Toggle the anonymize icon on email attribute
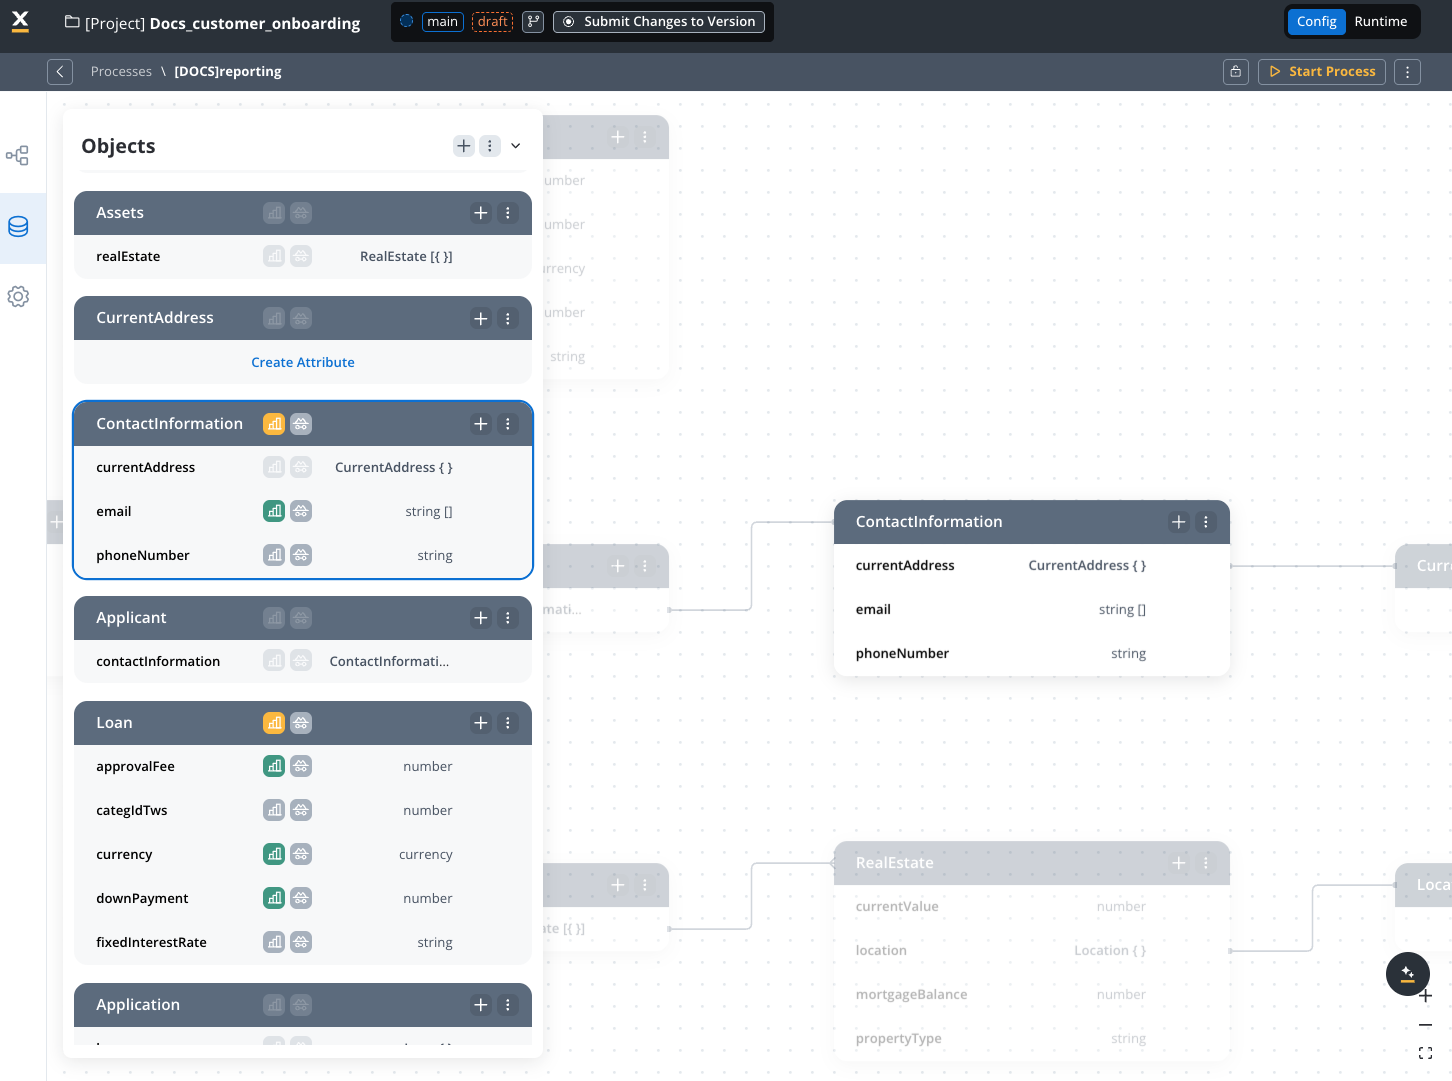This screenshot has width=1452, height=1081. (x=301, y=511)
